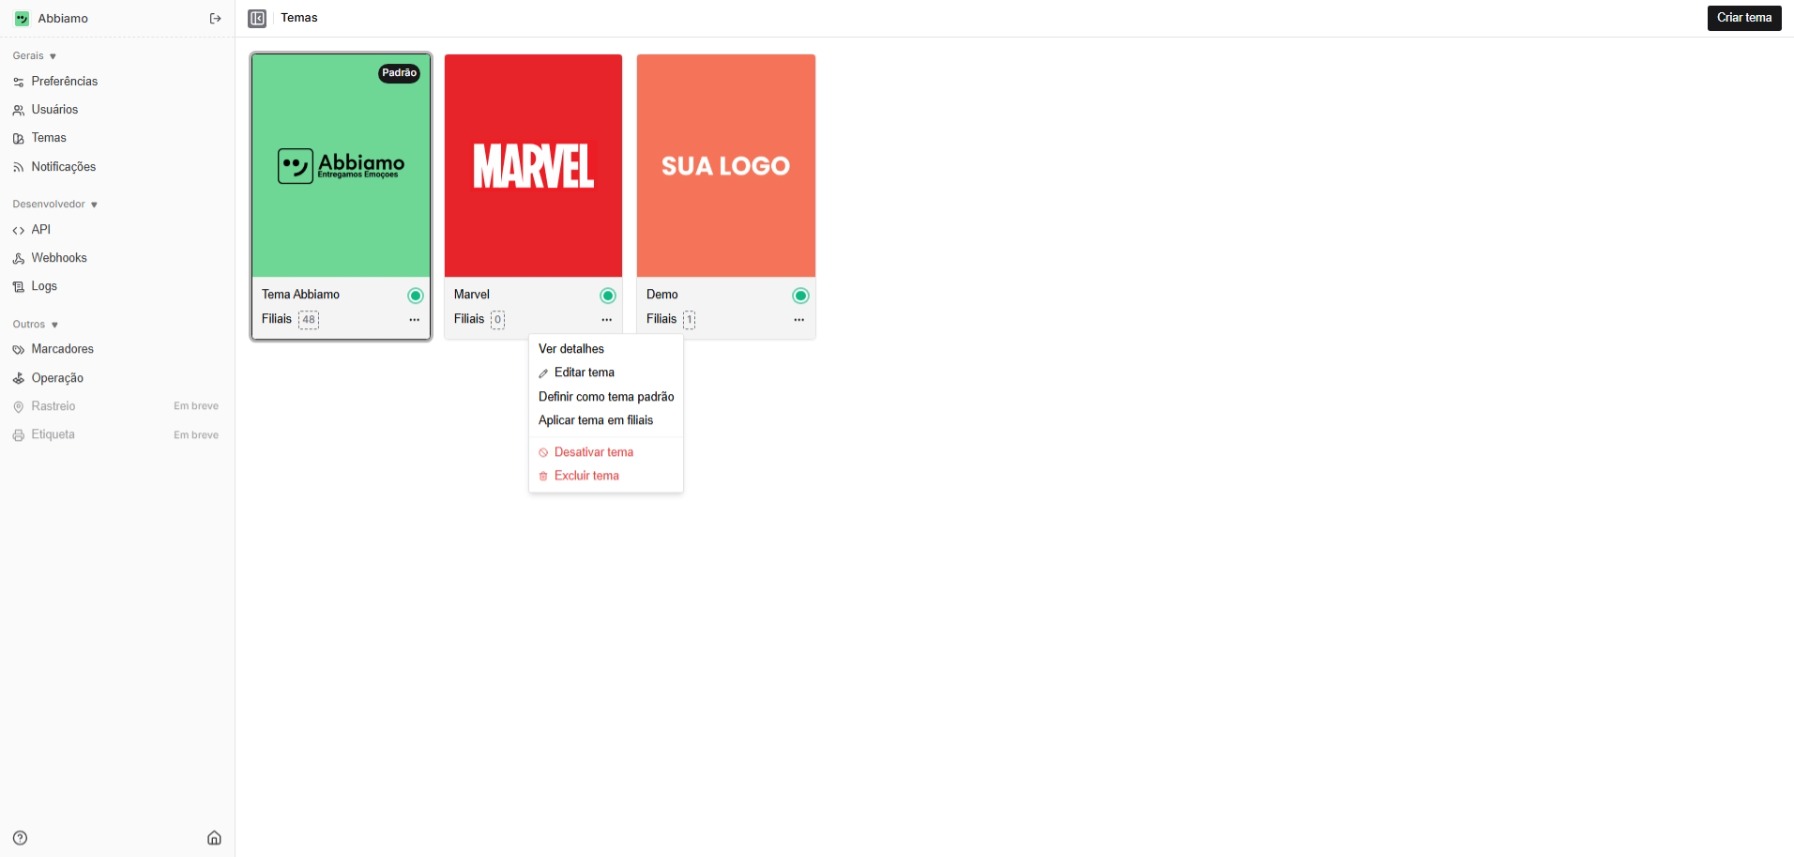Open Notificações in the sidebar
1794x857 pixels.
[63, 167]
